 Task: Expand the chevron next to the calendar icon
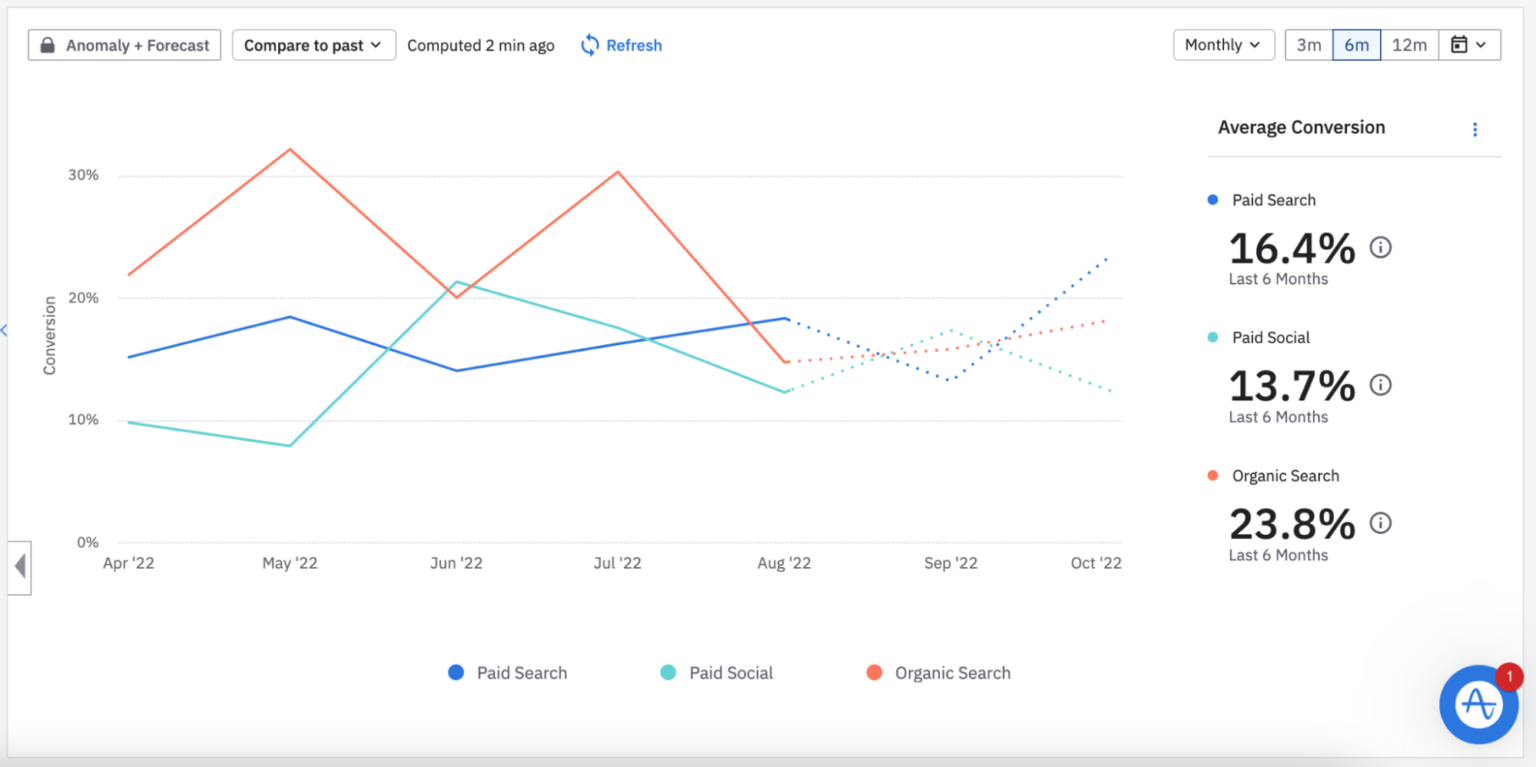[x=1482, y=44]
